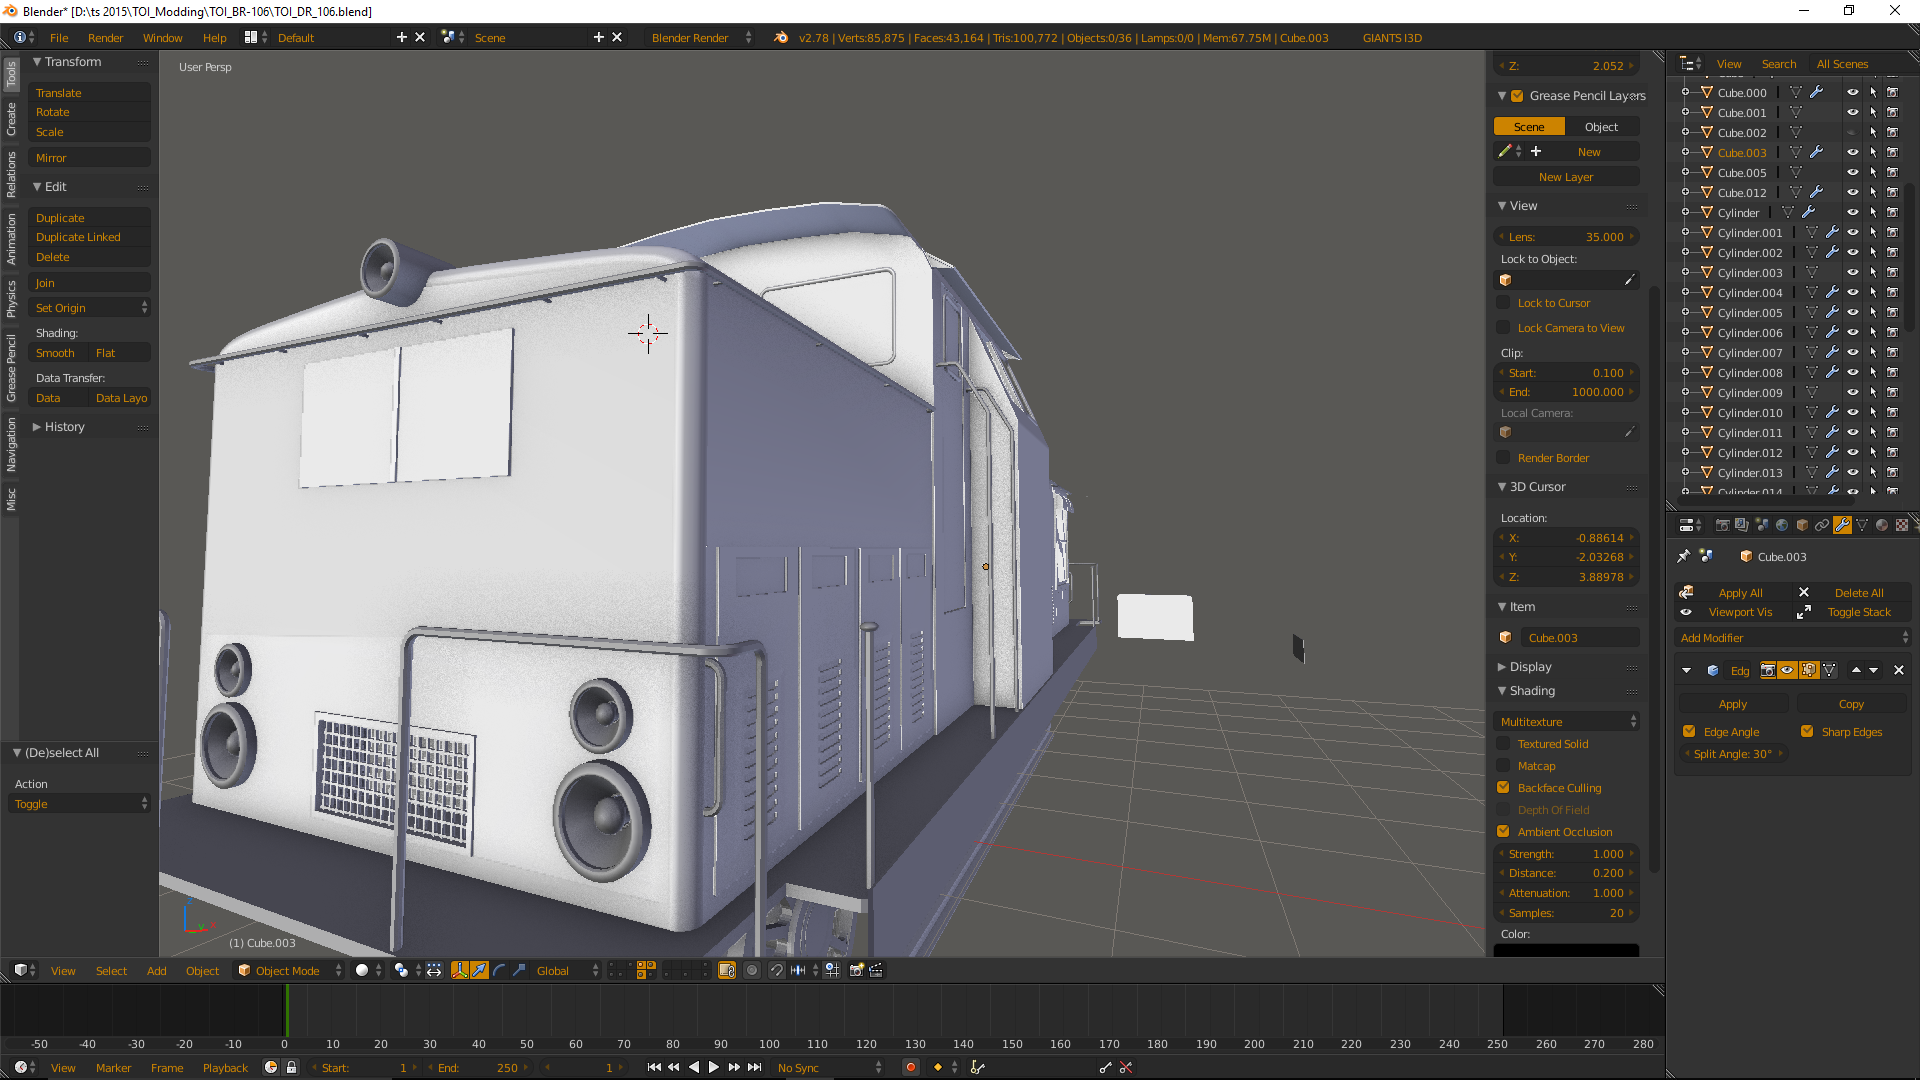This screenshot has width=1920, height=1080.
Task: Enable the Matcap checkbox
Action: point(1503,766)
